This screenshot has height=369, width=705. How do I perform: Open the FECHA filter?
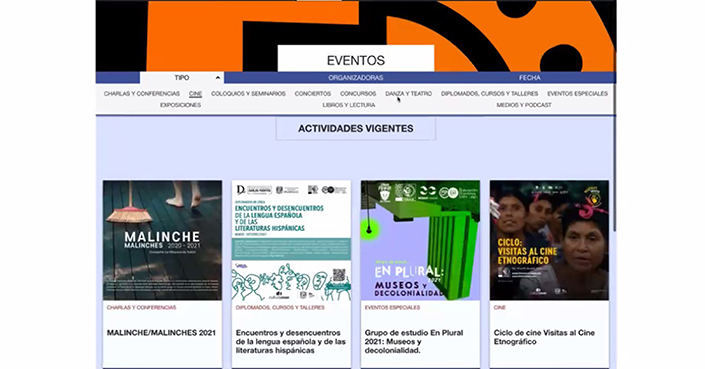(x=530, y=78)
